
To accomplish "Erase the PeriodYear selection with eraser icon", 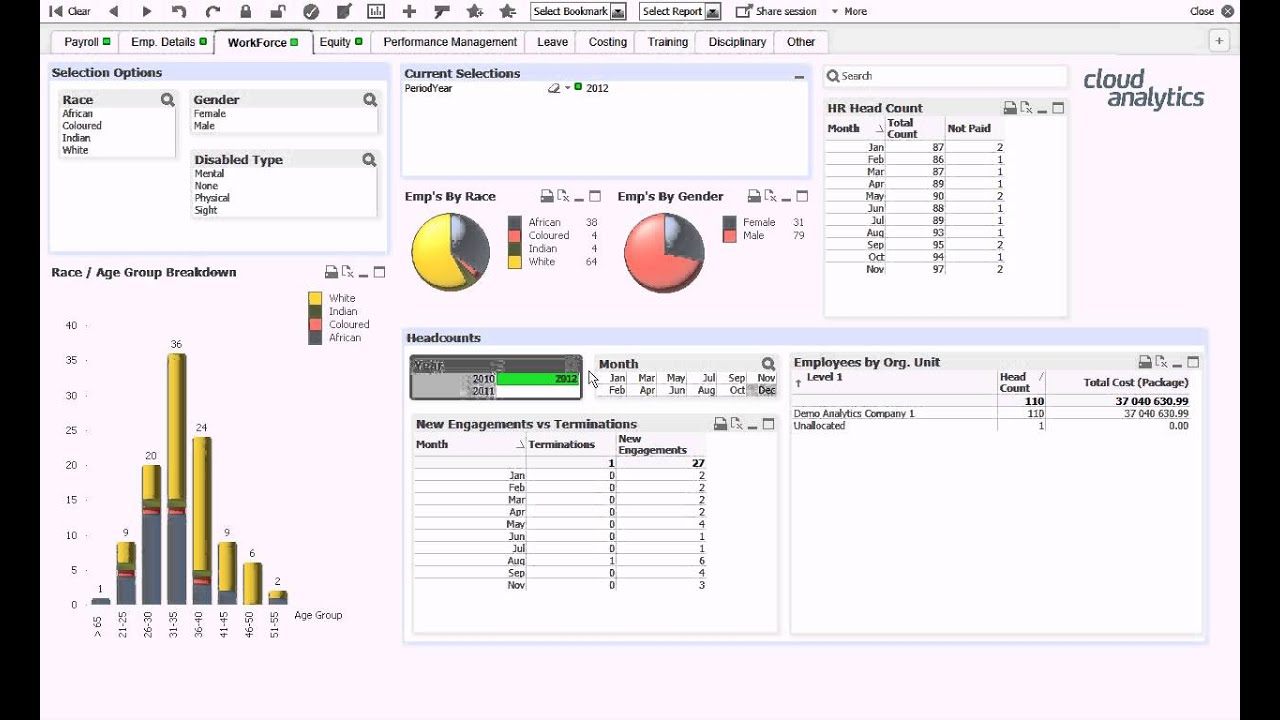I will point(554,88).
